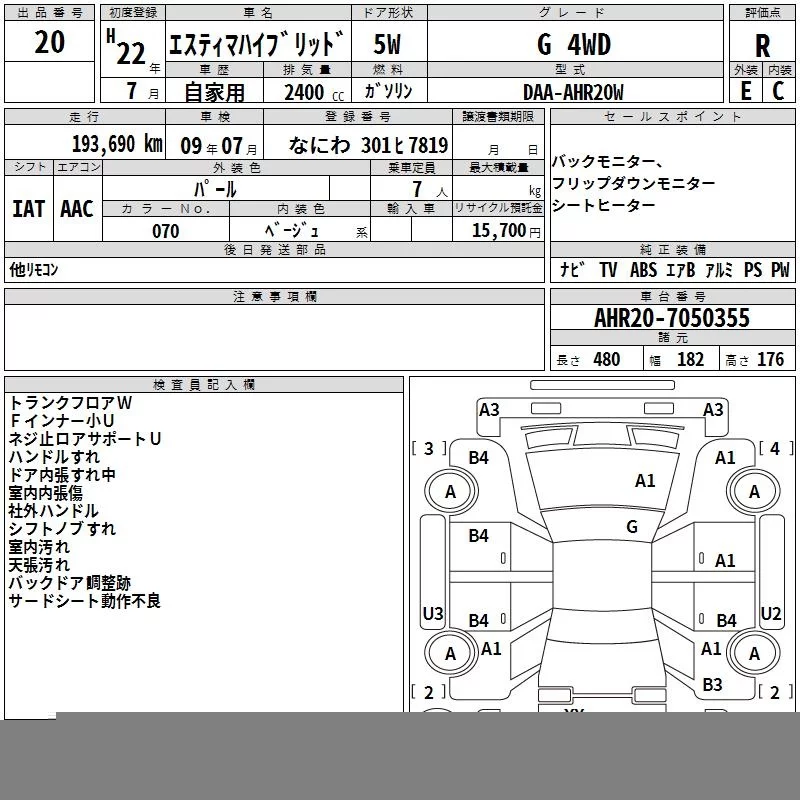
Task: Click the grade text G 4WD
Action: (x=573, y=45)
